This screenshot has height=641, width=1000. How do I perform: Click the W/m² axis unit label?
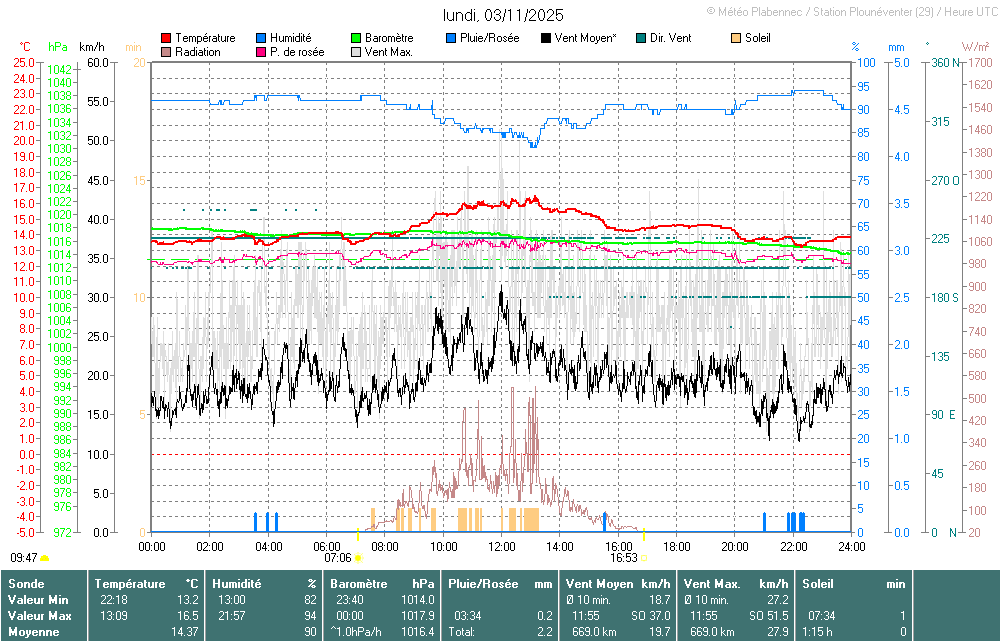point(975,47)
